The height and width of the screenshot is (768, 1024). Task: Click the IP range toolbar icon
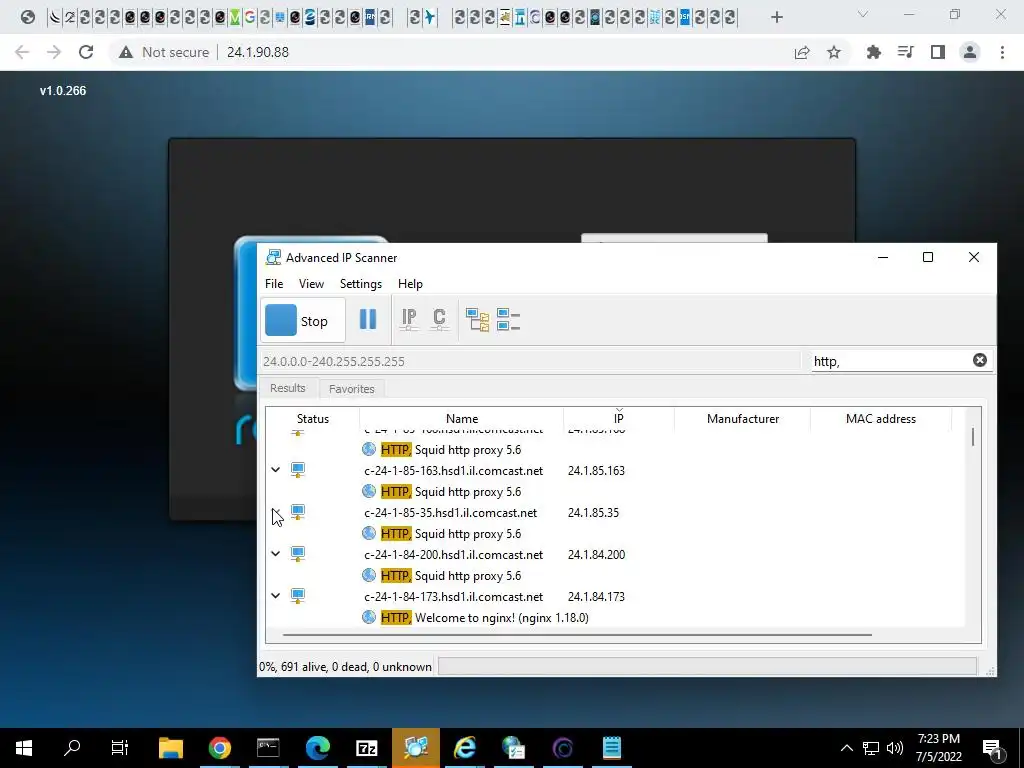click(409, 319)
